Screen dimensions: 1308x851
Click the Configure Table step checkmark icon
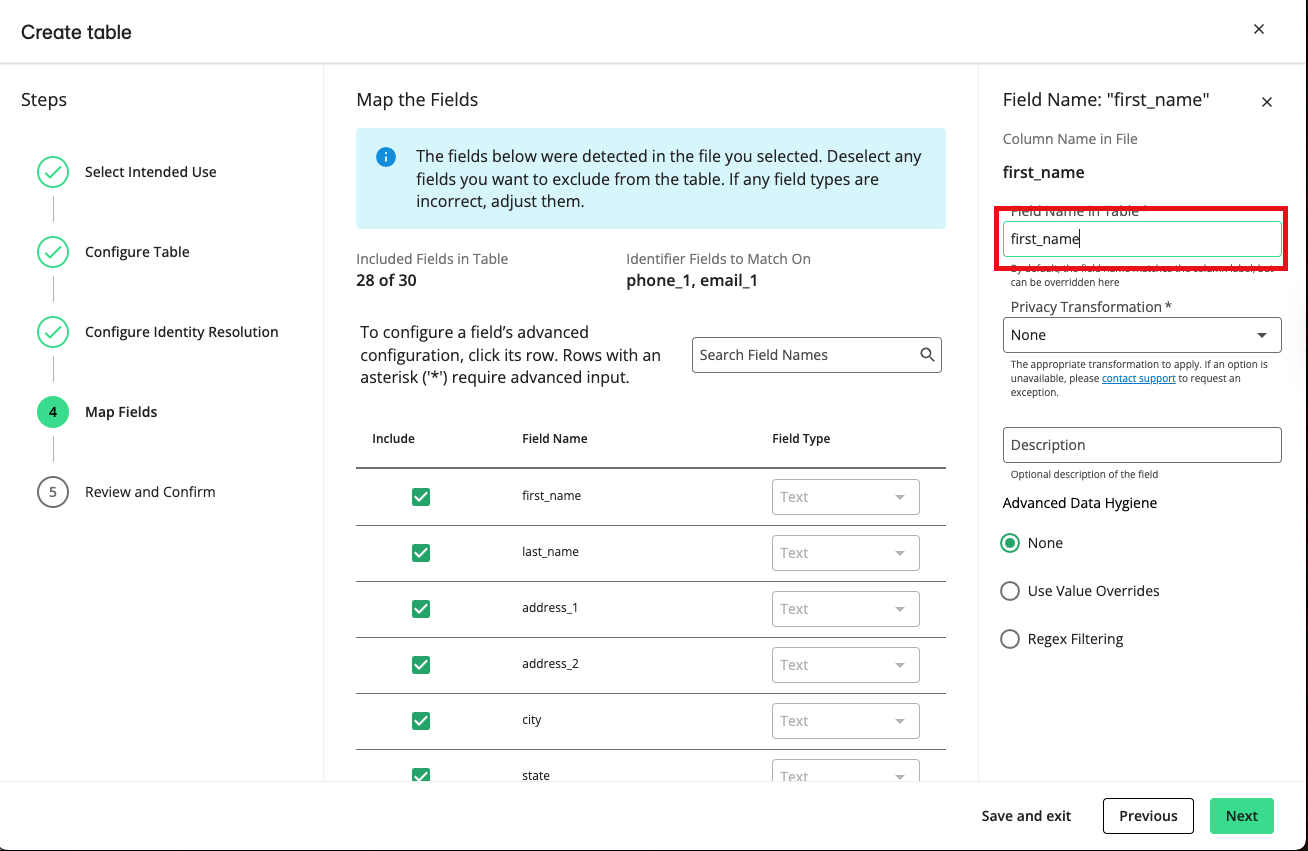coord(53,252)
